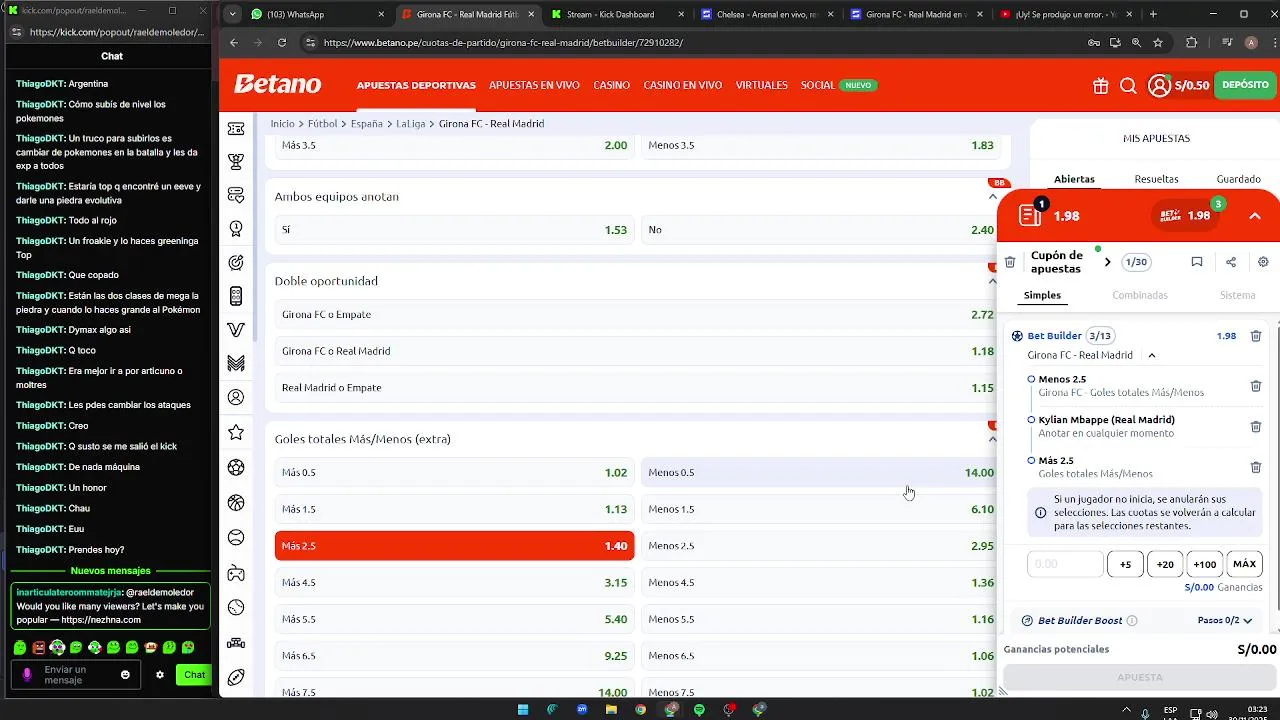Open Kick chat settings gear
Image resolution: width=1280 pixels, height=720 pixels.
[x=159, y=675]
